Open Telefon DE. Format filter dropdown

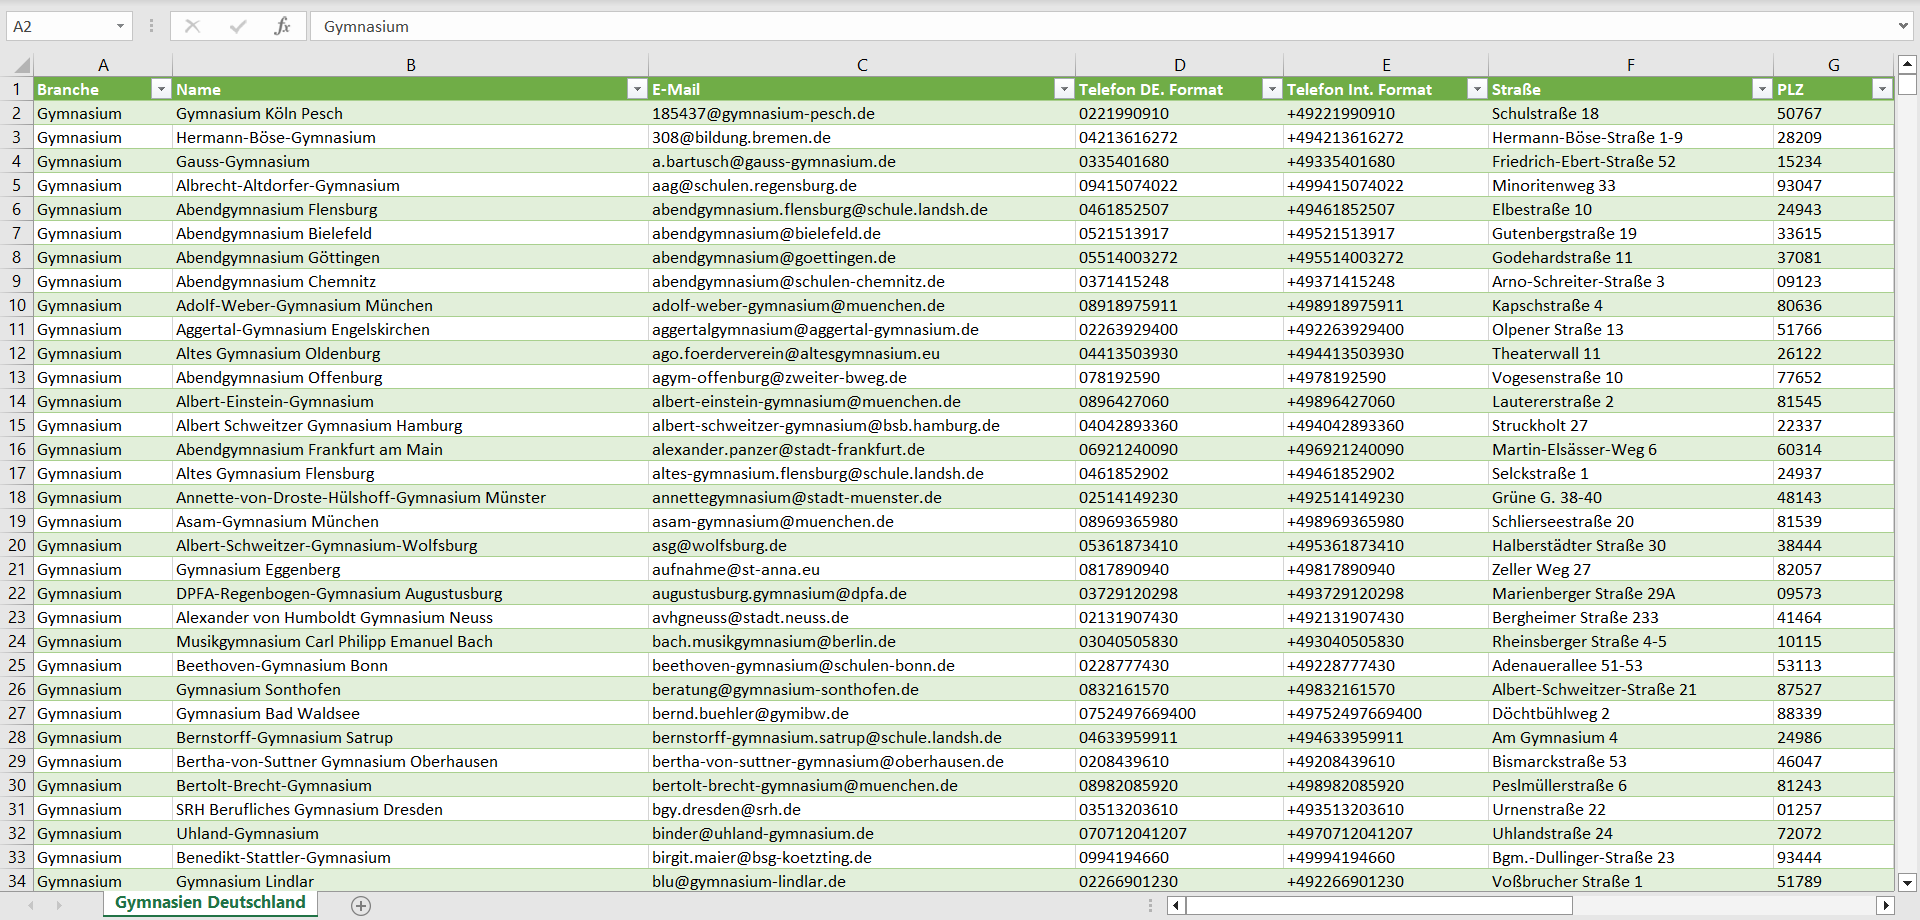1272,89
